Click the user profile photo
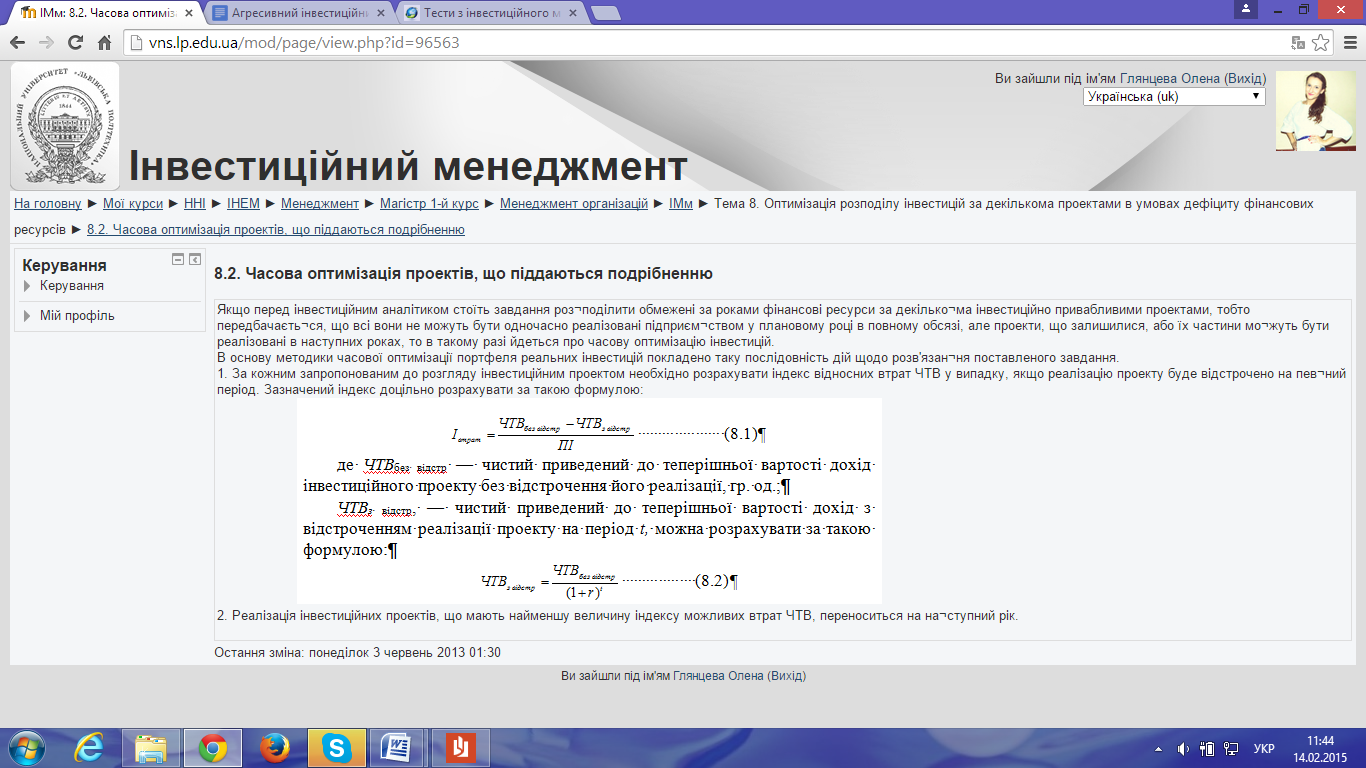 point(1315,111)
